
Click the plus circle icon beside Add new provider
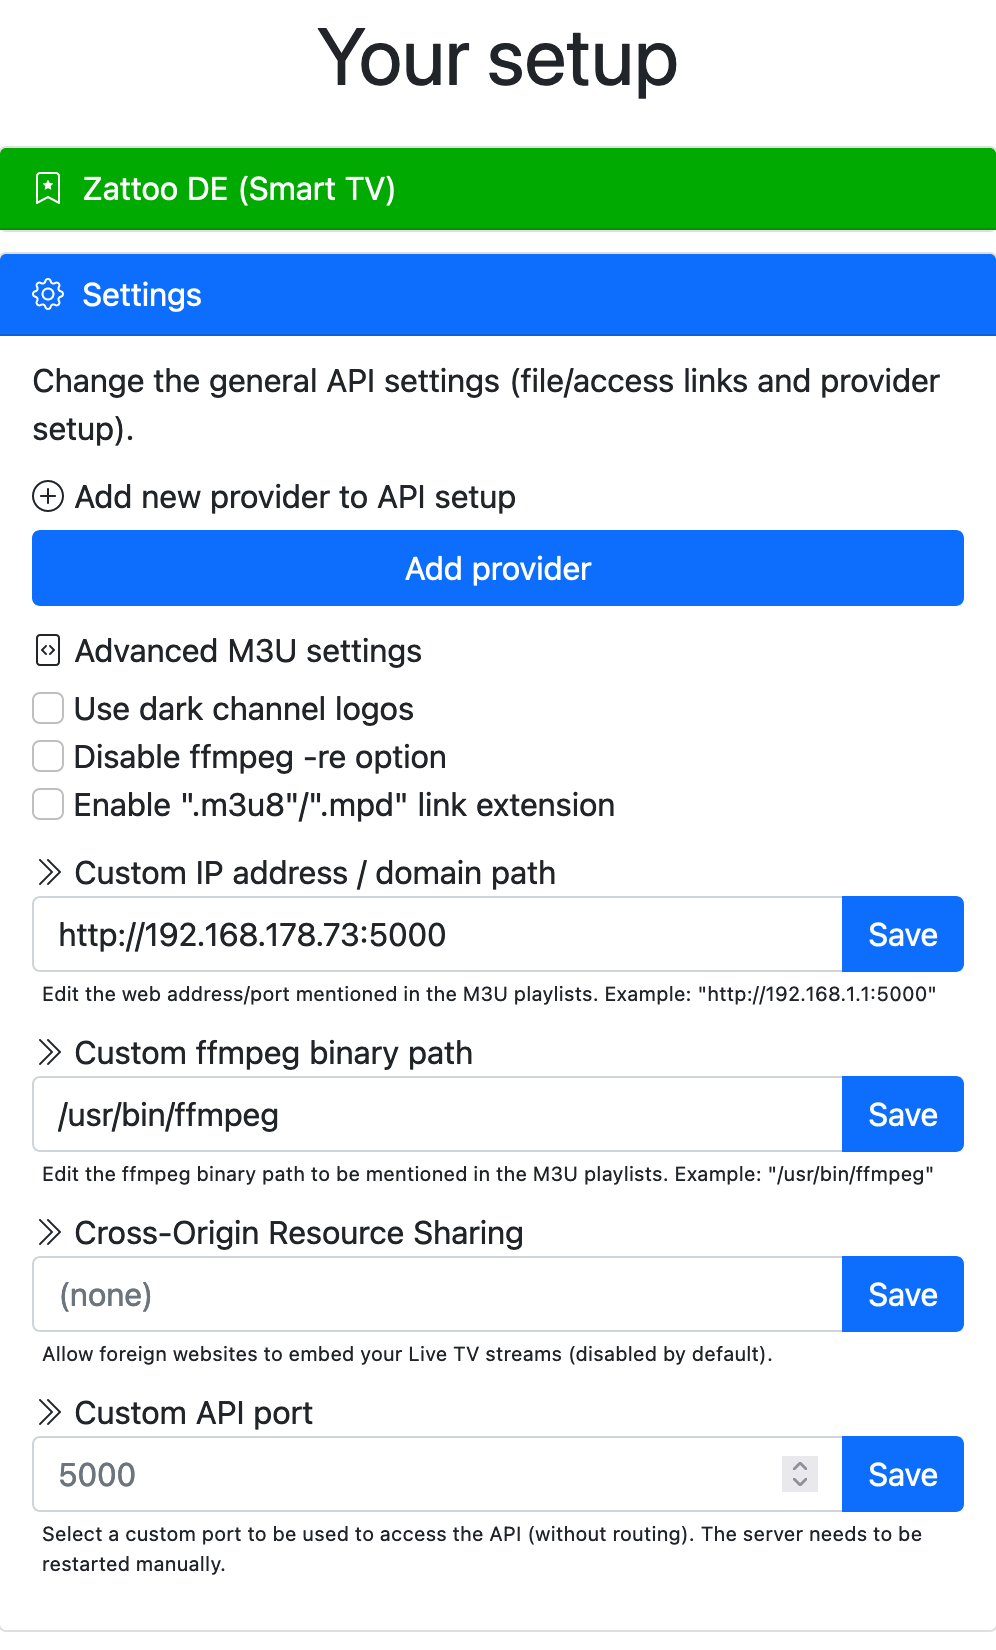[x=48, y=496]
